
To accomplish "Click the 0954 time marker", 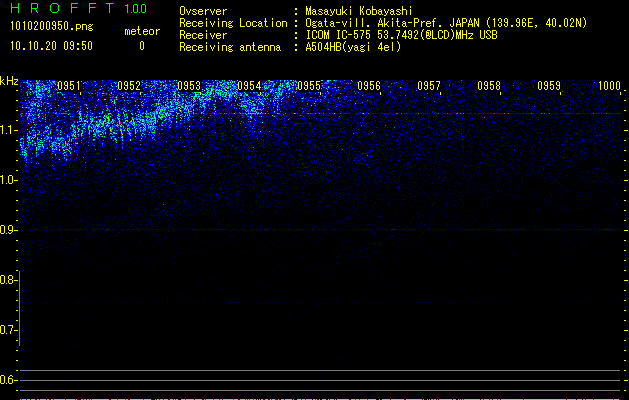I will [x=249, y=86].
